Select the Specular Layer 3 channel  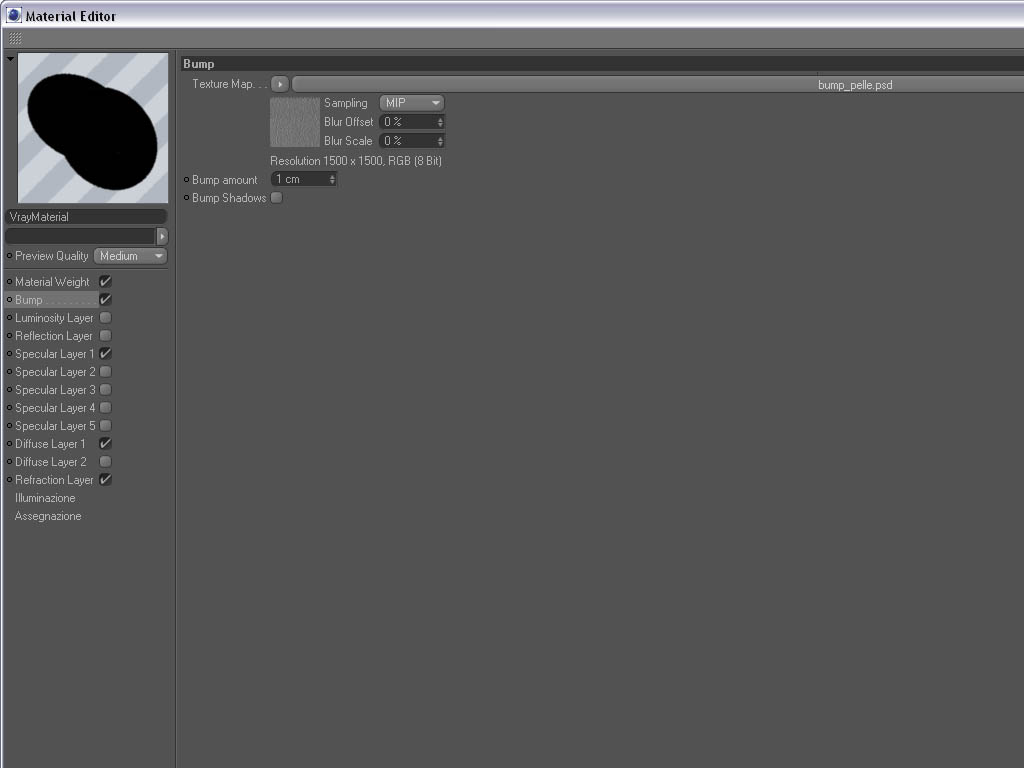tap(56, 390)
